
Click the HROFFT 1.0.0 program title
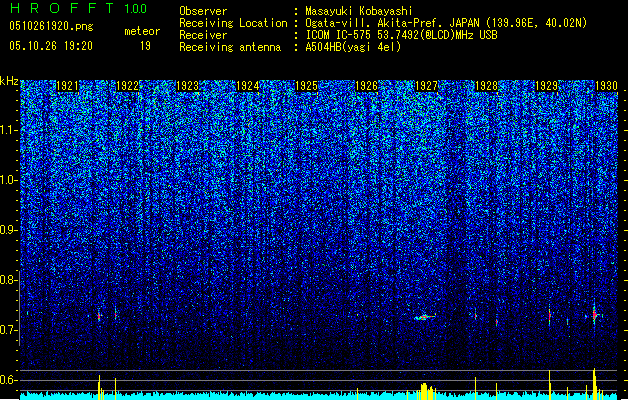pyautogui.click(x=78, y=8)
